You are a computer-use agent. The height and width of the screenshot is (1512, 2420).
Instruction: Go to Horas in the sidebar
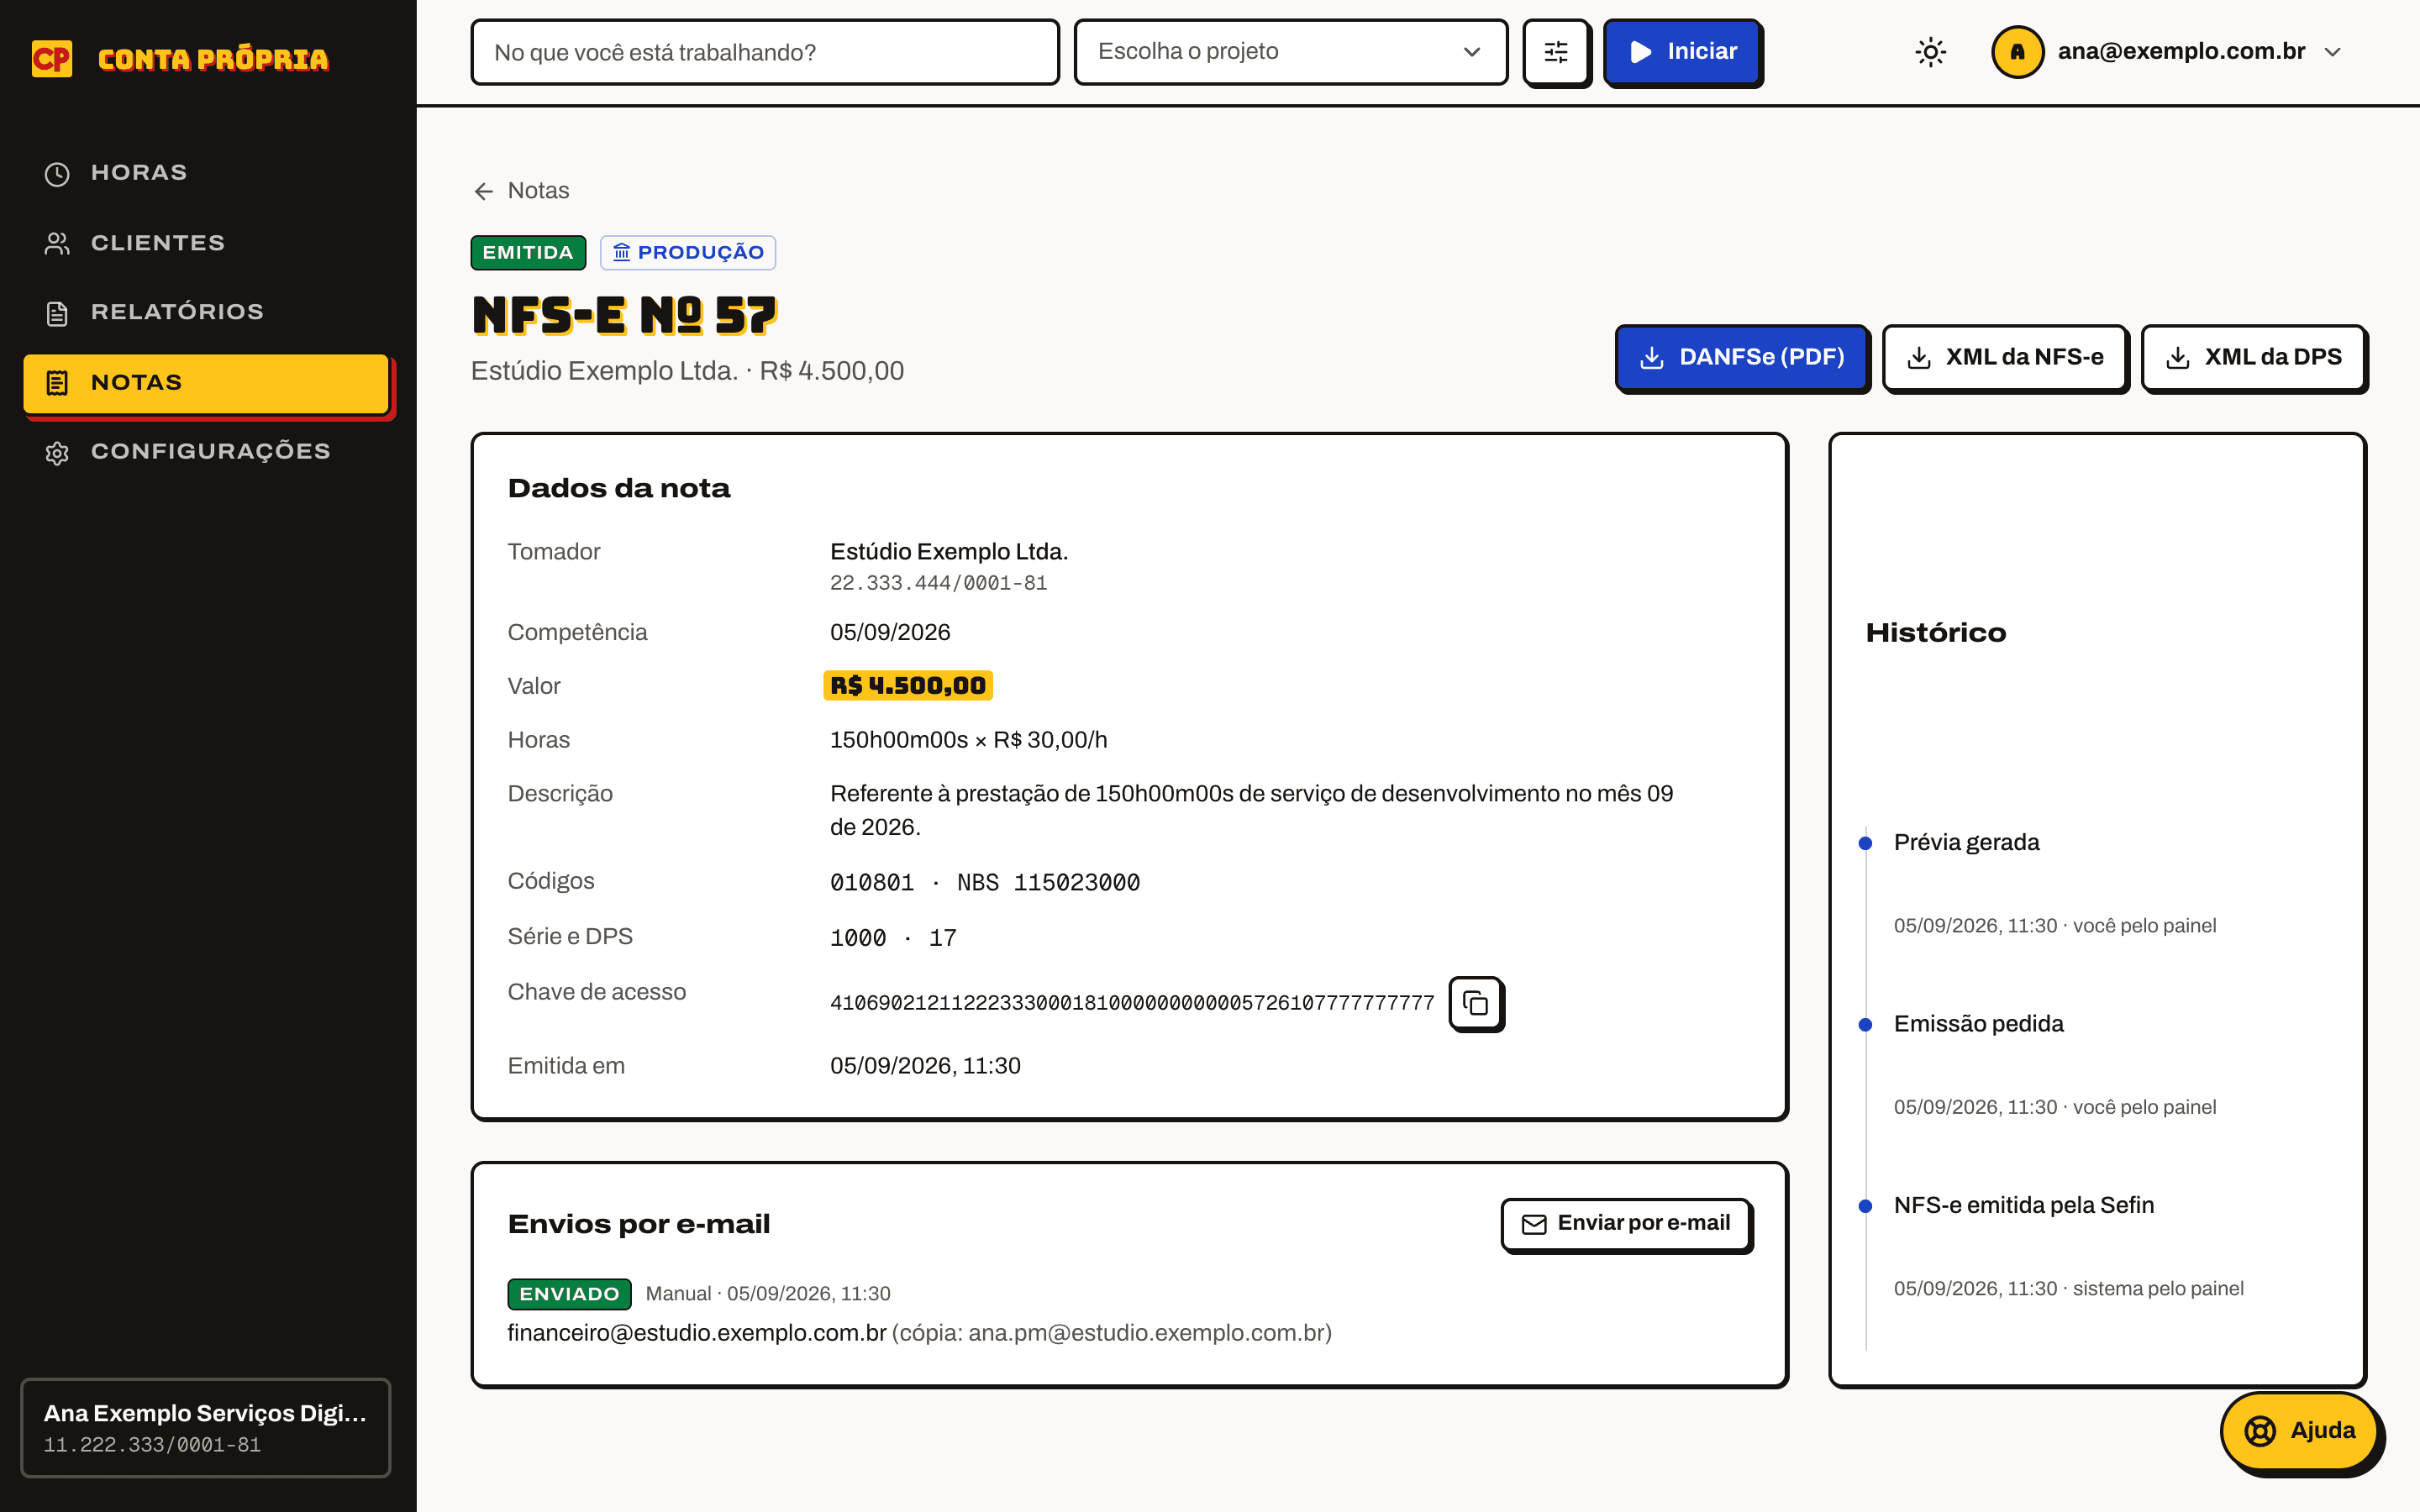[x=206, y=173]
